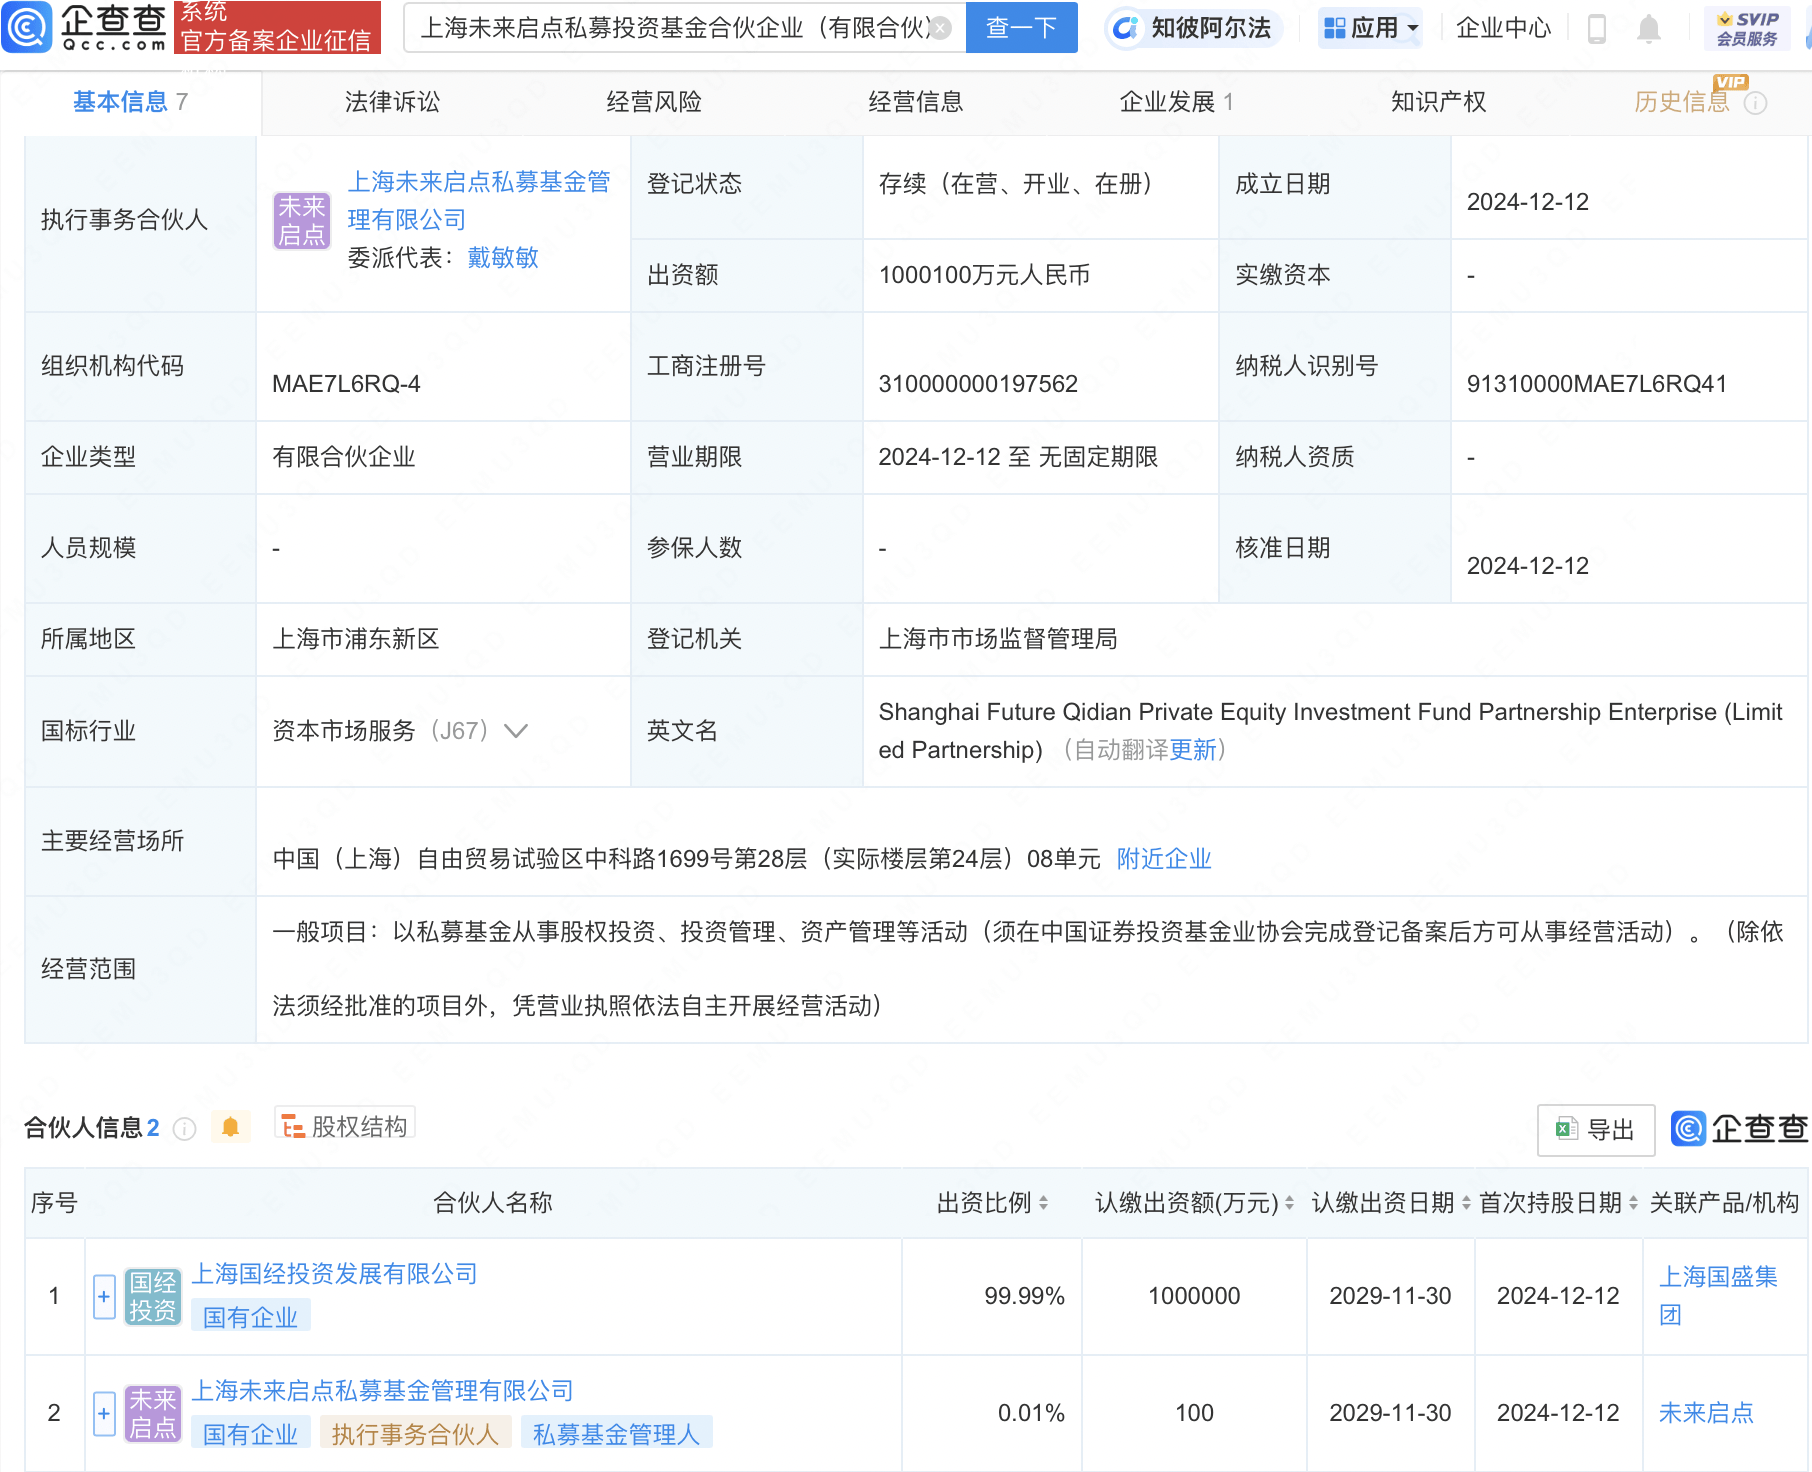Expand row for 上海未来启点私募基金管理有限公司
The height and width of the screenshot is (1472, 1812).
(104, 1414)
